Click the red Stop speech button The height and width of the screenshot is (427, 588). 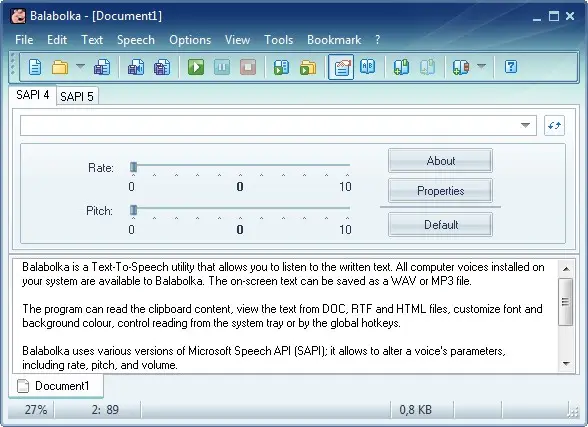(x=248, y=67)
